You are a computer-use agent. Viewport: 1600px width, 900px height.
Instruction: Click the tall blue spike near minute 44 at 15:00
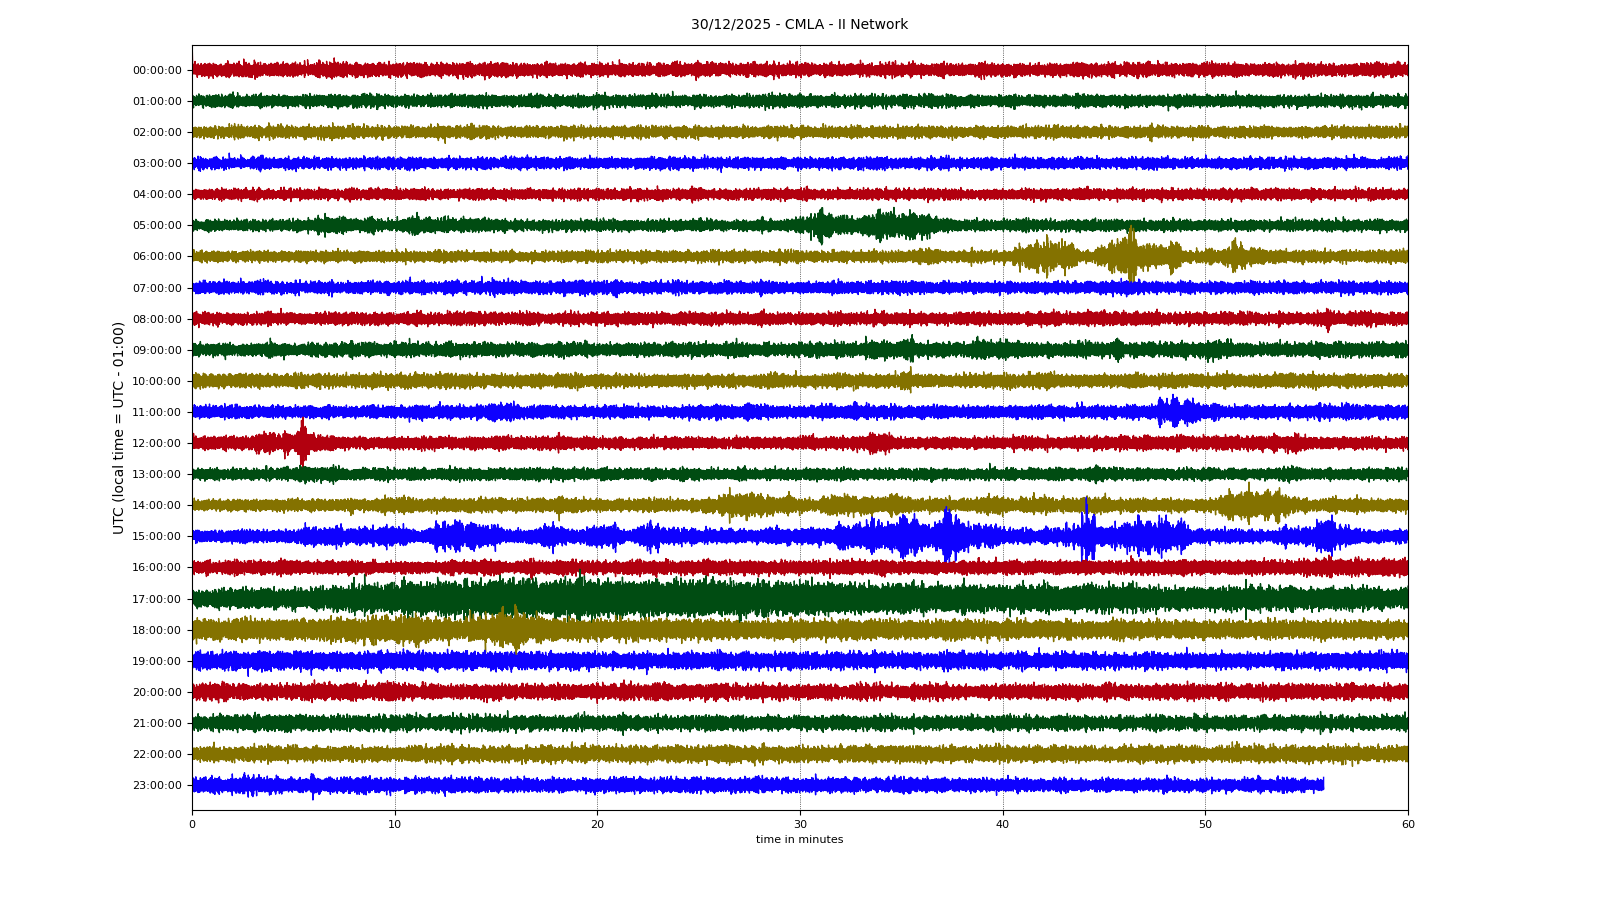point(1086,530)
